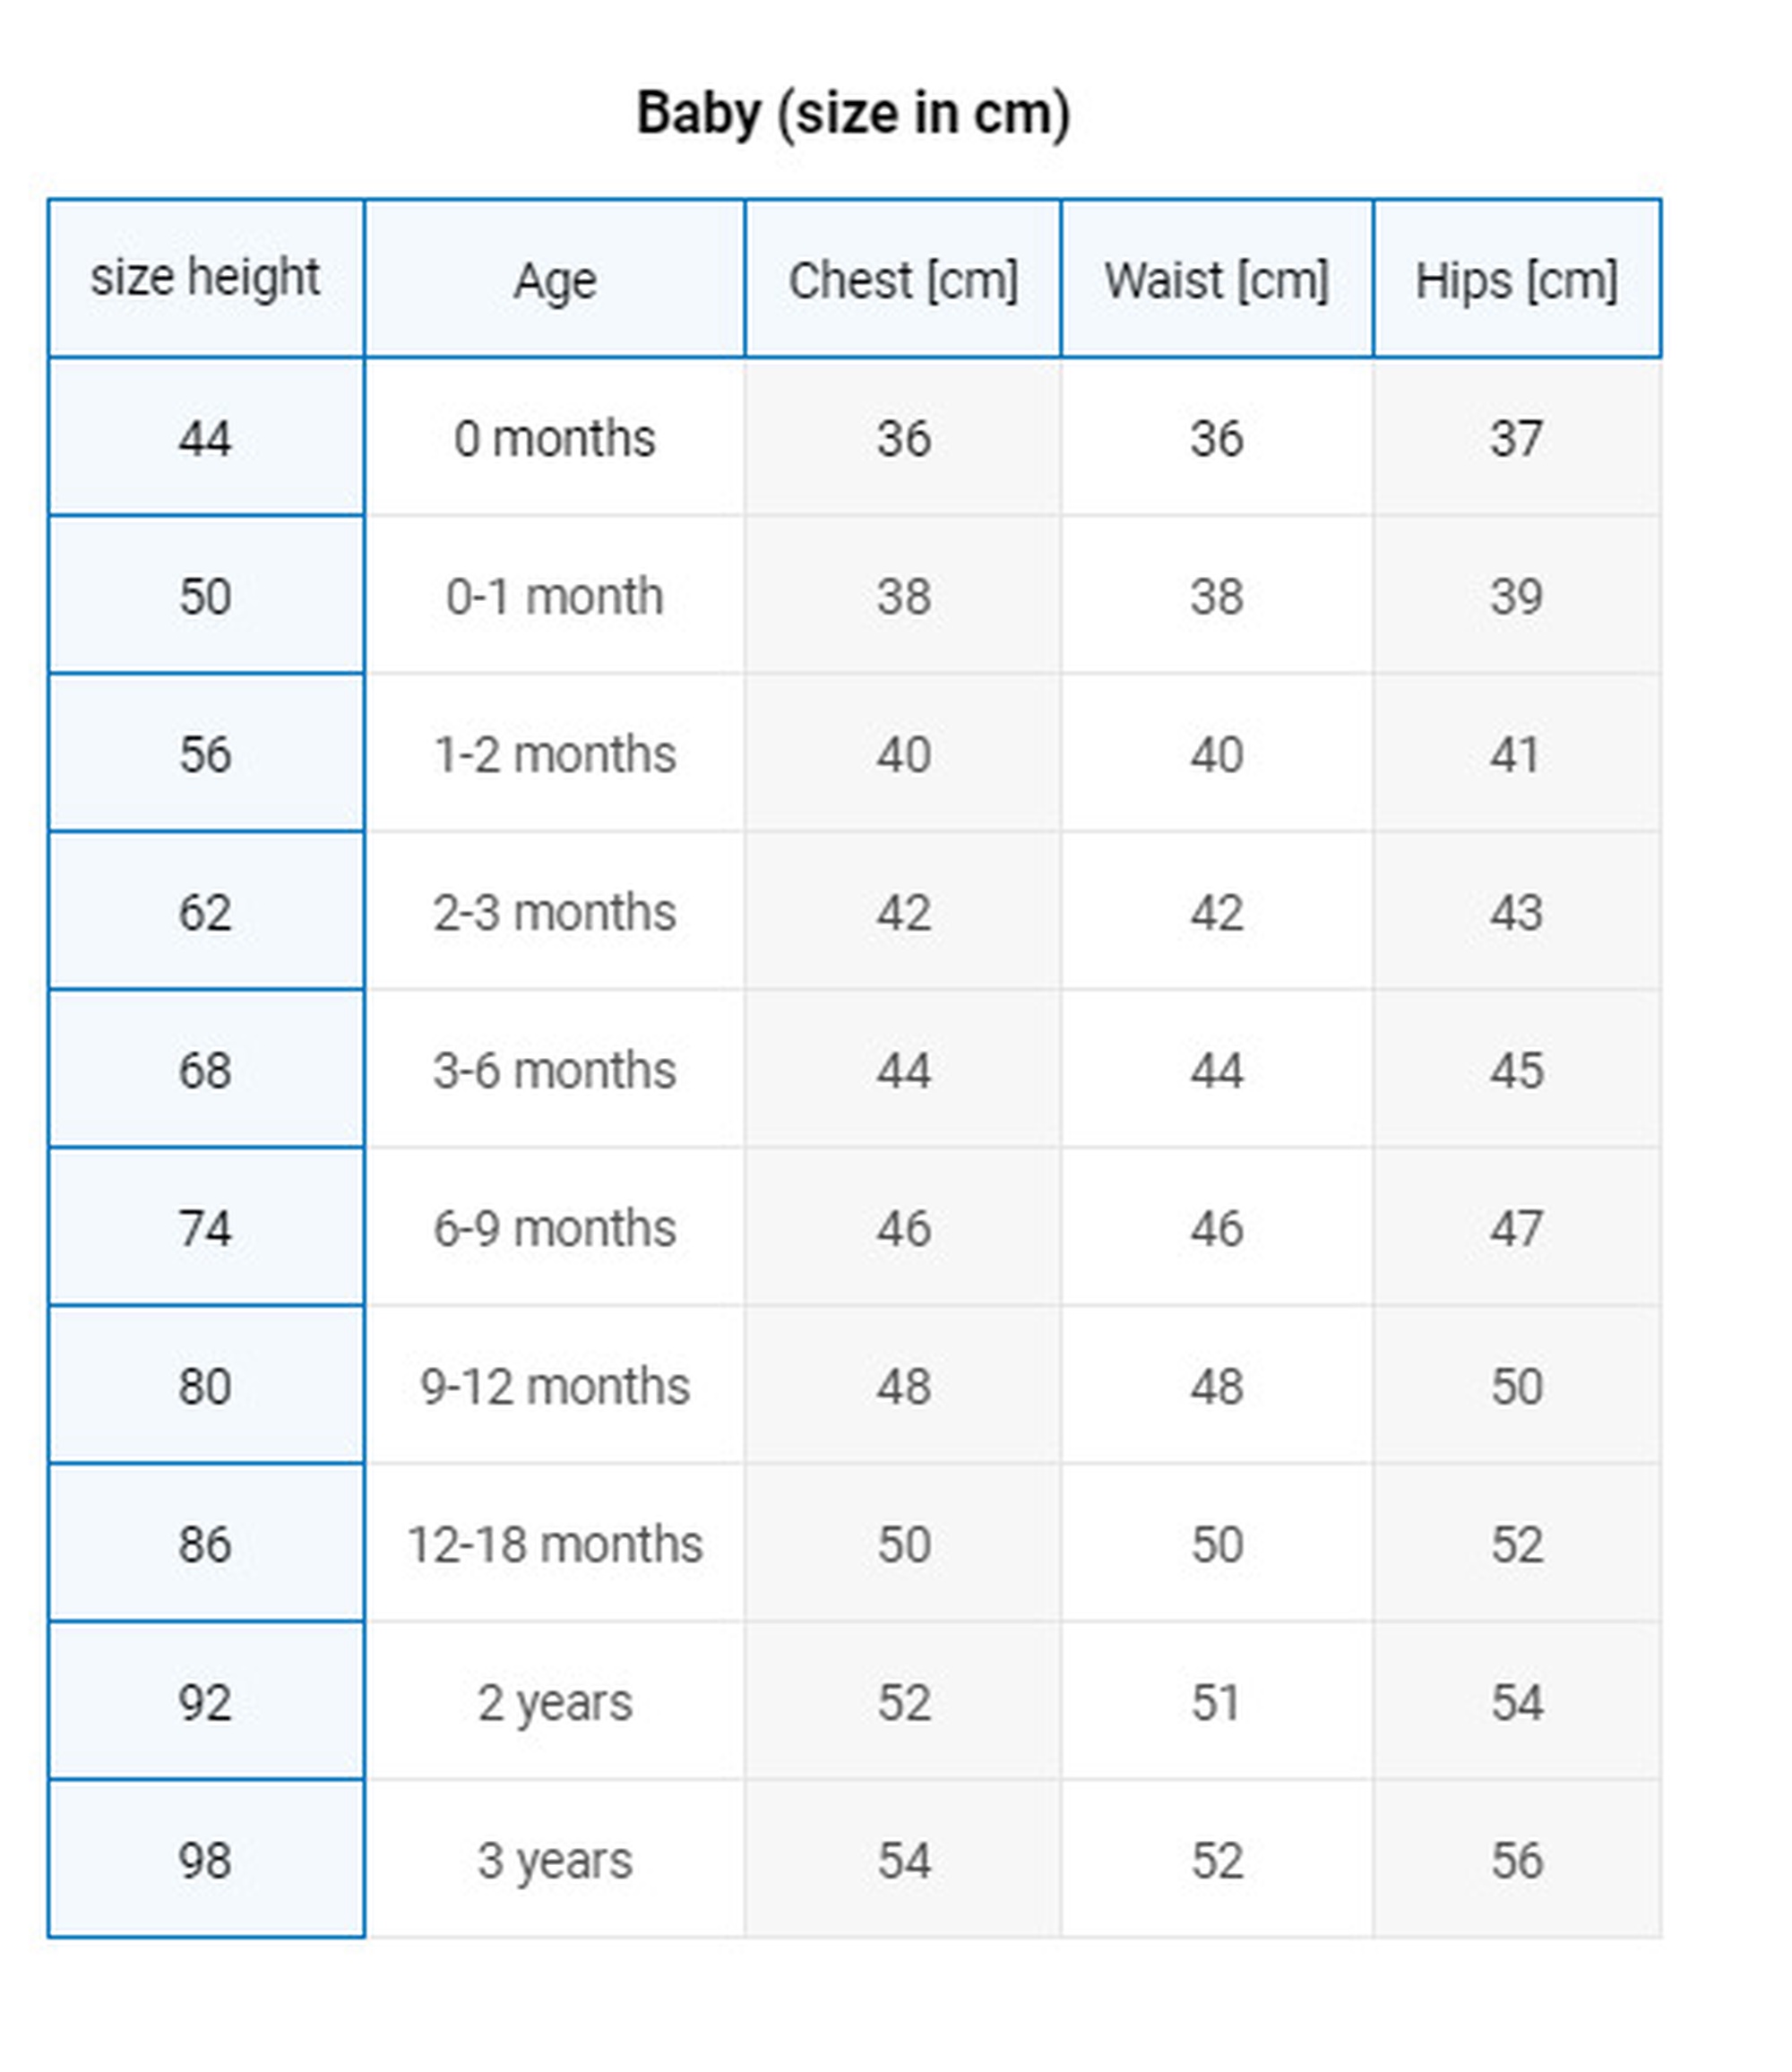
Task: Click the Age column header
Action: [x=555, y=280]
